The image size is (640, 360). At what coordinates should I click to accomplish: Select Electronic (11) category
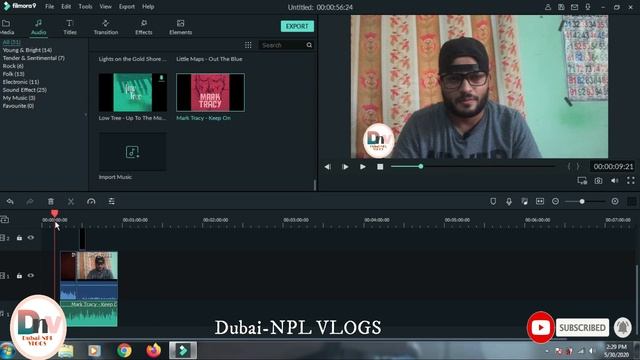pyautogui.click(x=21, y=82)
